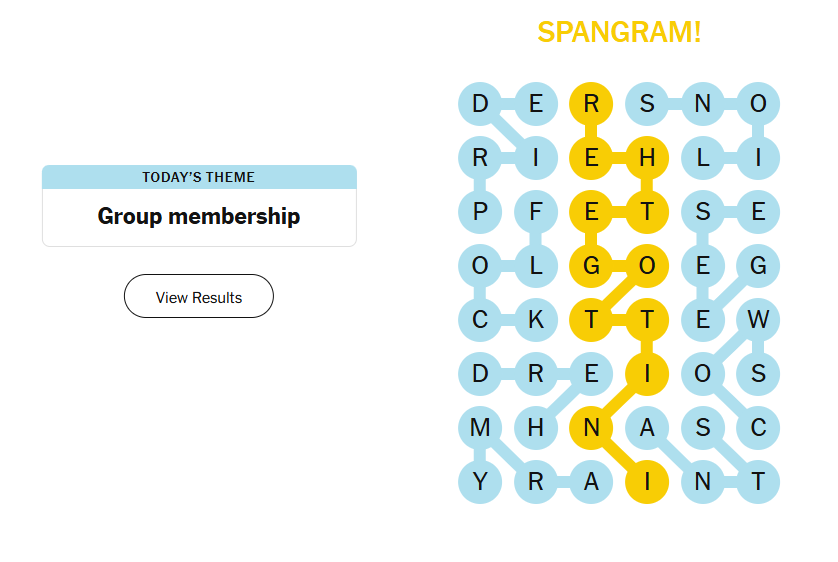Select the blue A tile beside yellow N
Viewport: 838px width, 562px height.
point(647,428)
